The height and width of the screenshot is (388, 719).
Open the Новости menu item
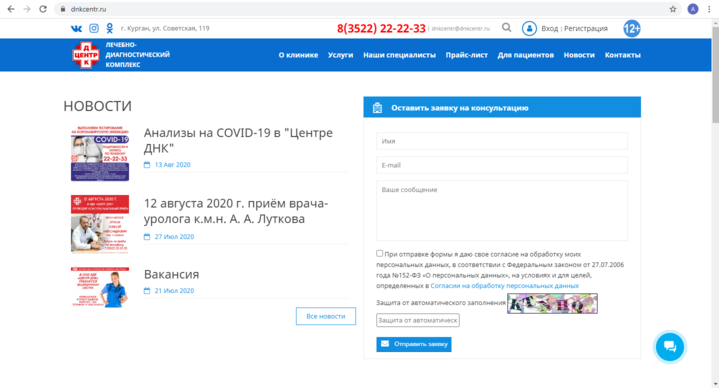(579, 55)
